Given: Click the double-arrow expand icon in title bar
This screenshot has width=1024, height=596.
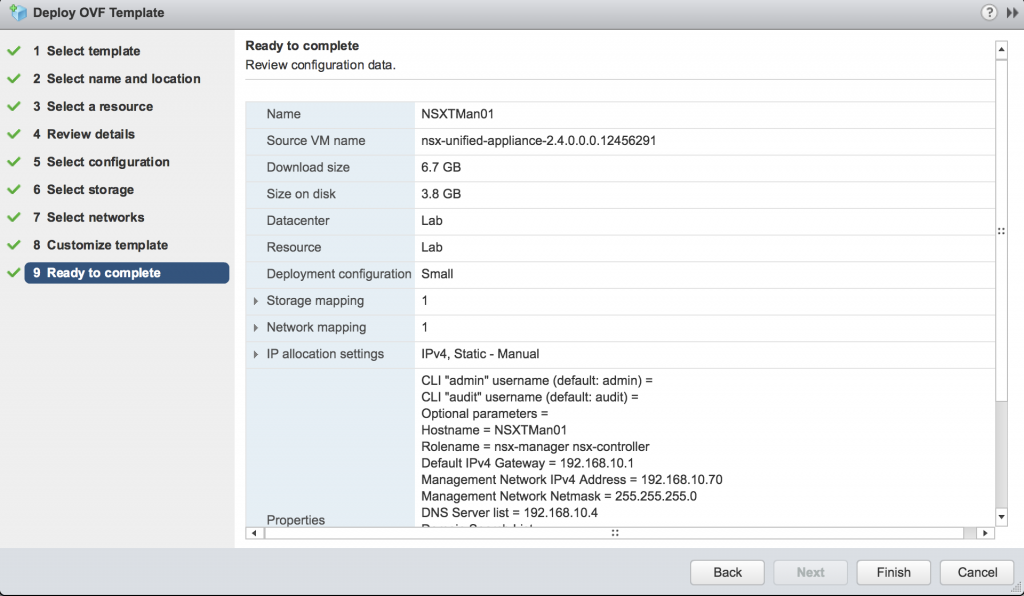Looking at the screenshot, I should pos(1012,12).
